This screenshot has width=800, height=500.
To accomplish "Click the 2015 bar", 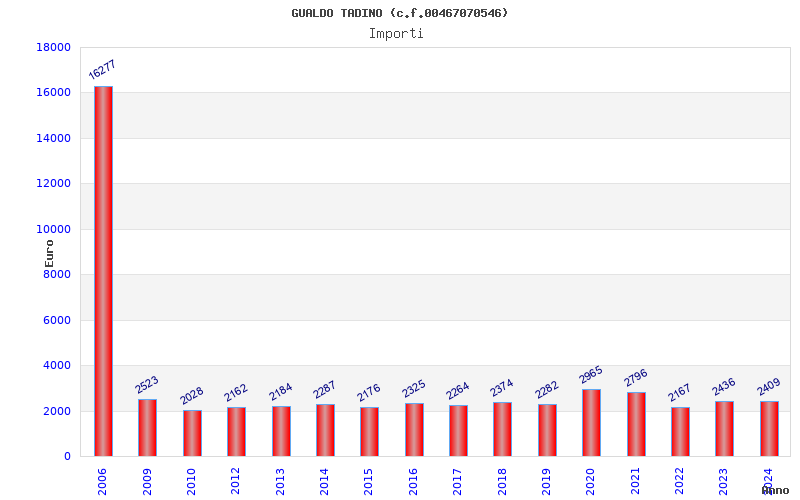I will click(x=369, y=432).
